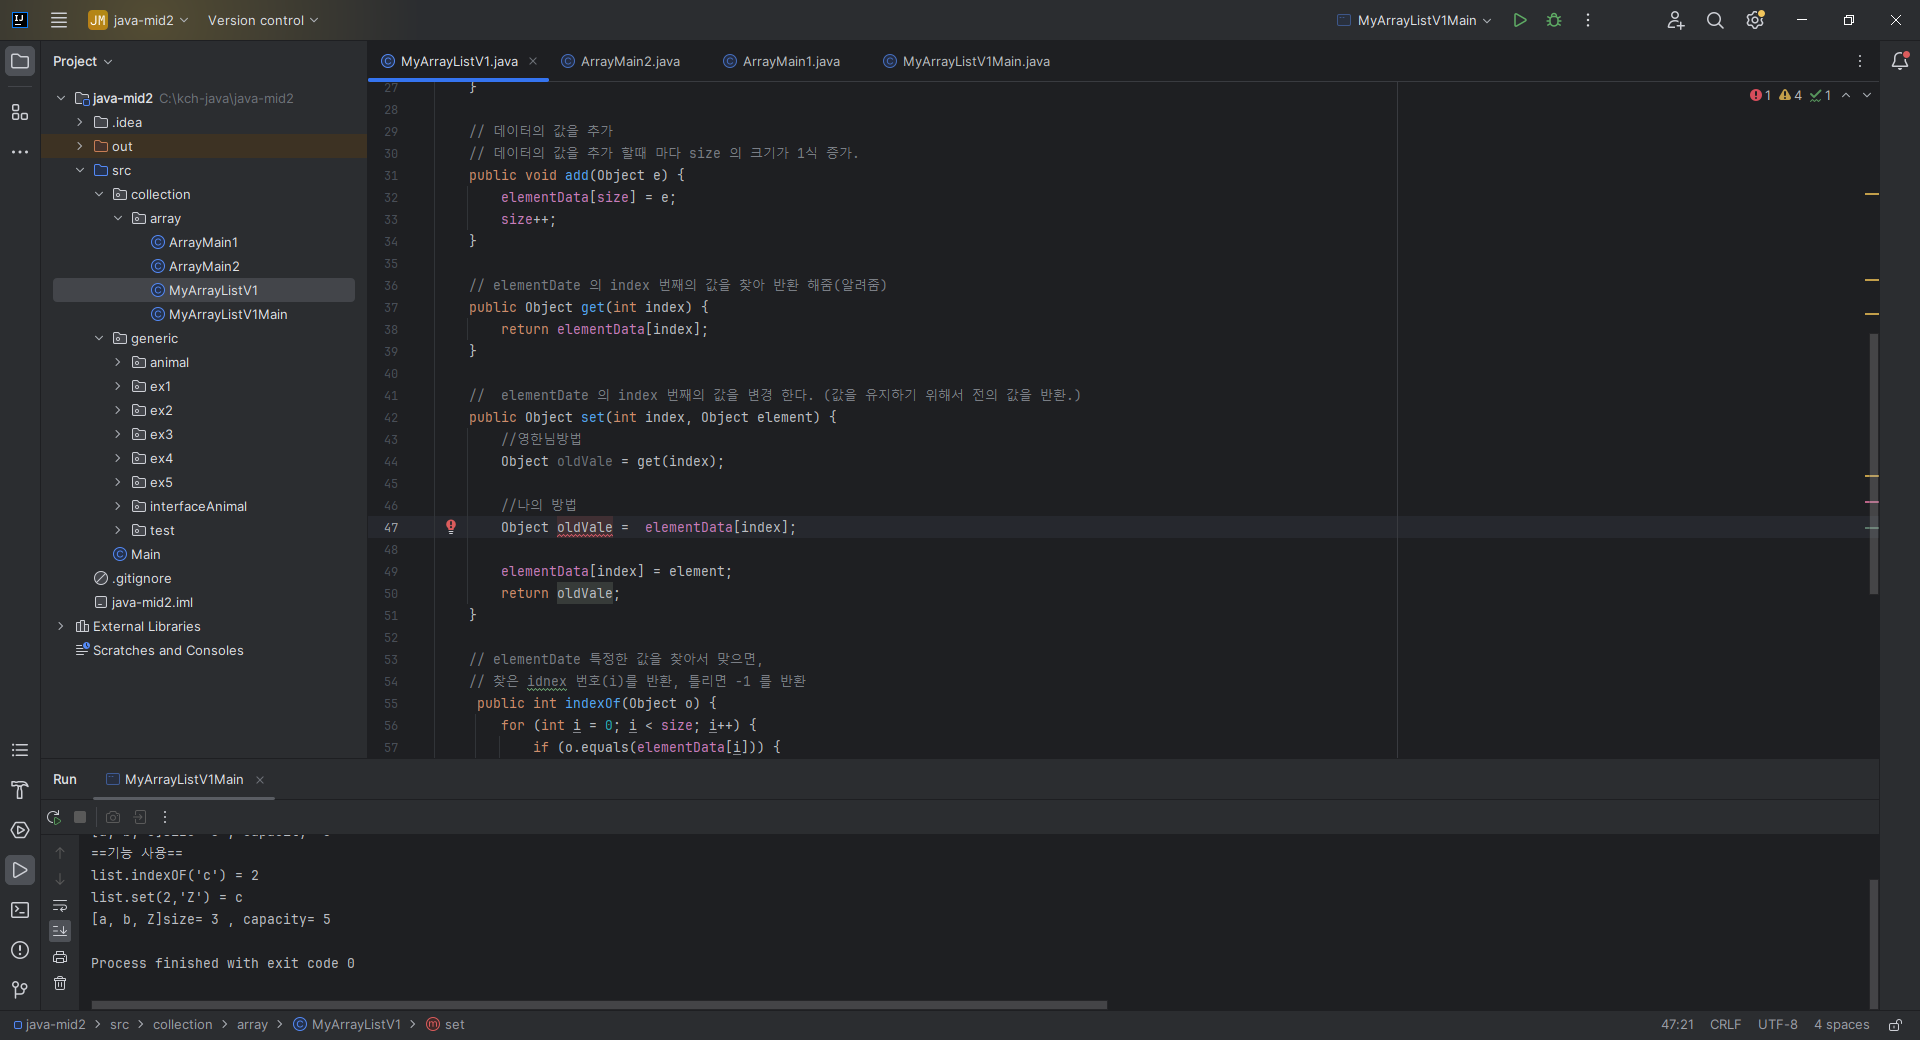Viewport: 1920px width, 1040px height.
Task: Click the thread dump camera icon
Action: pos(113,817)
